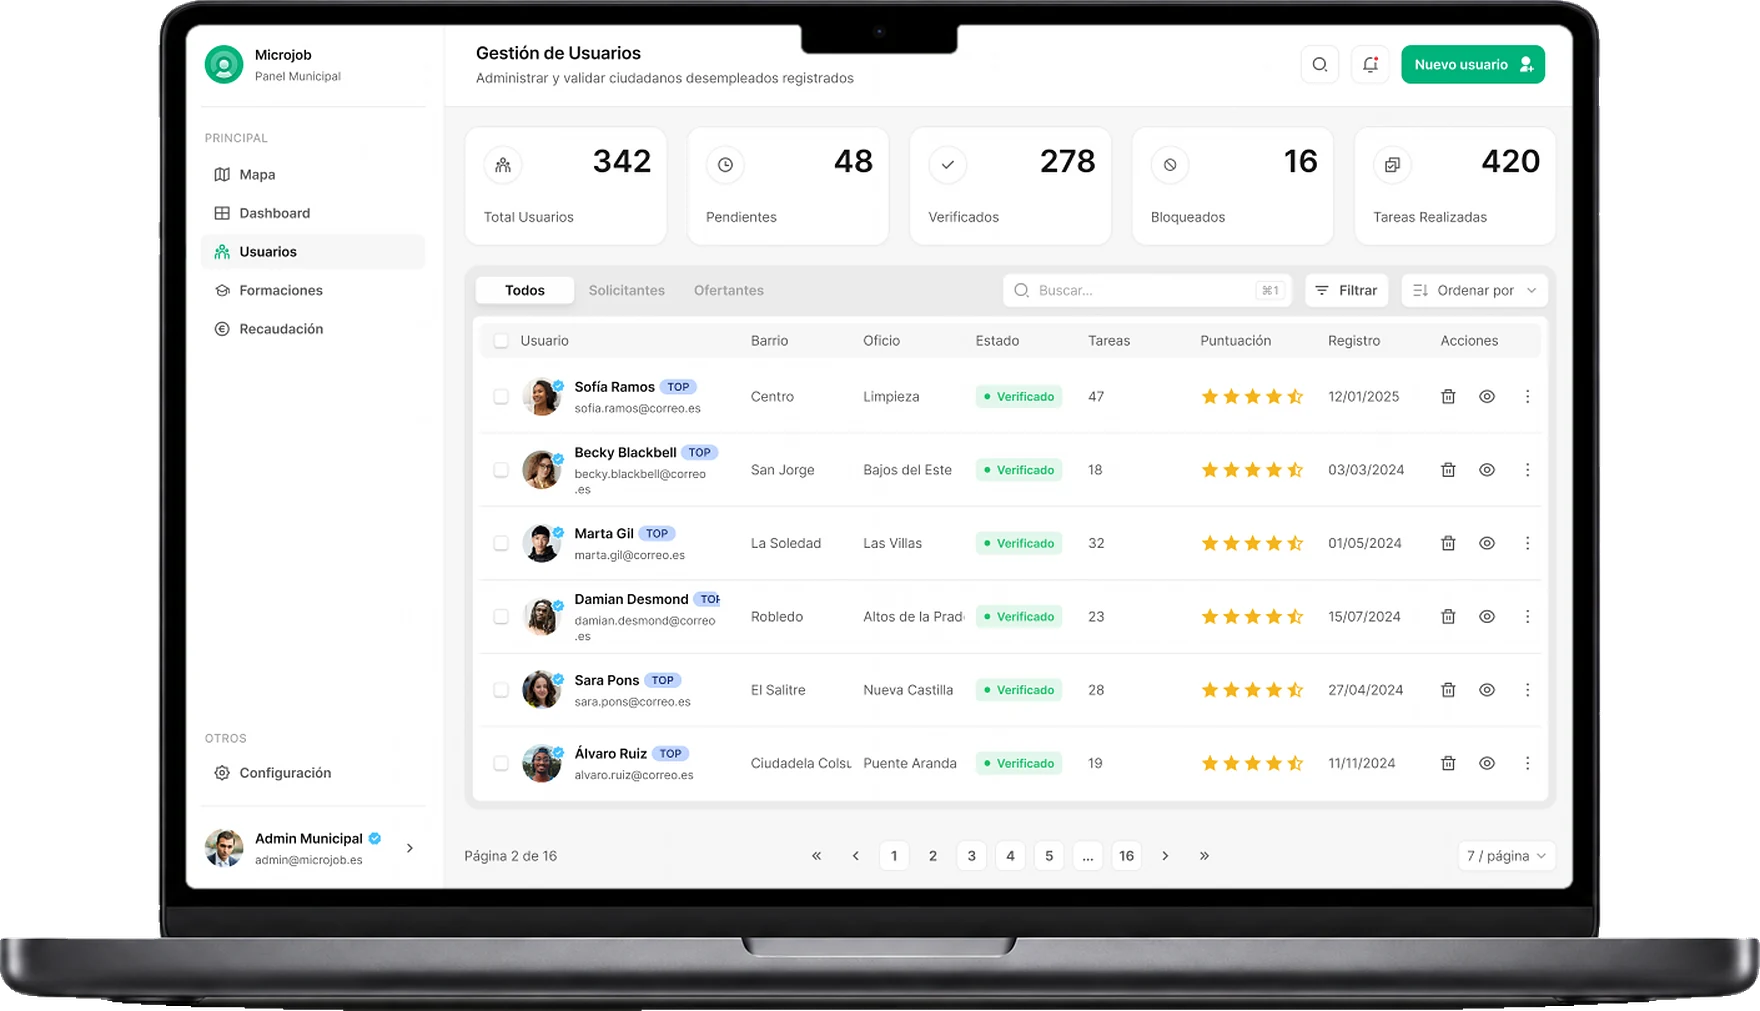1760x1011 pixels.
Task: Switch to the Ofertantes tab
Action: (x=729, y=290)
